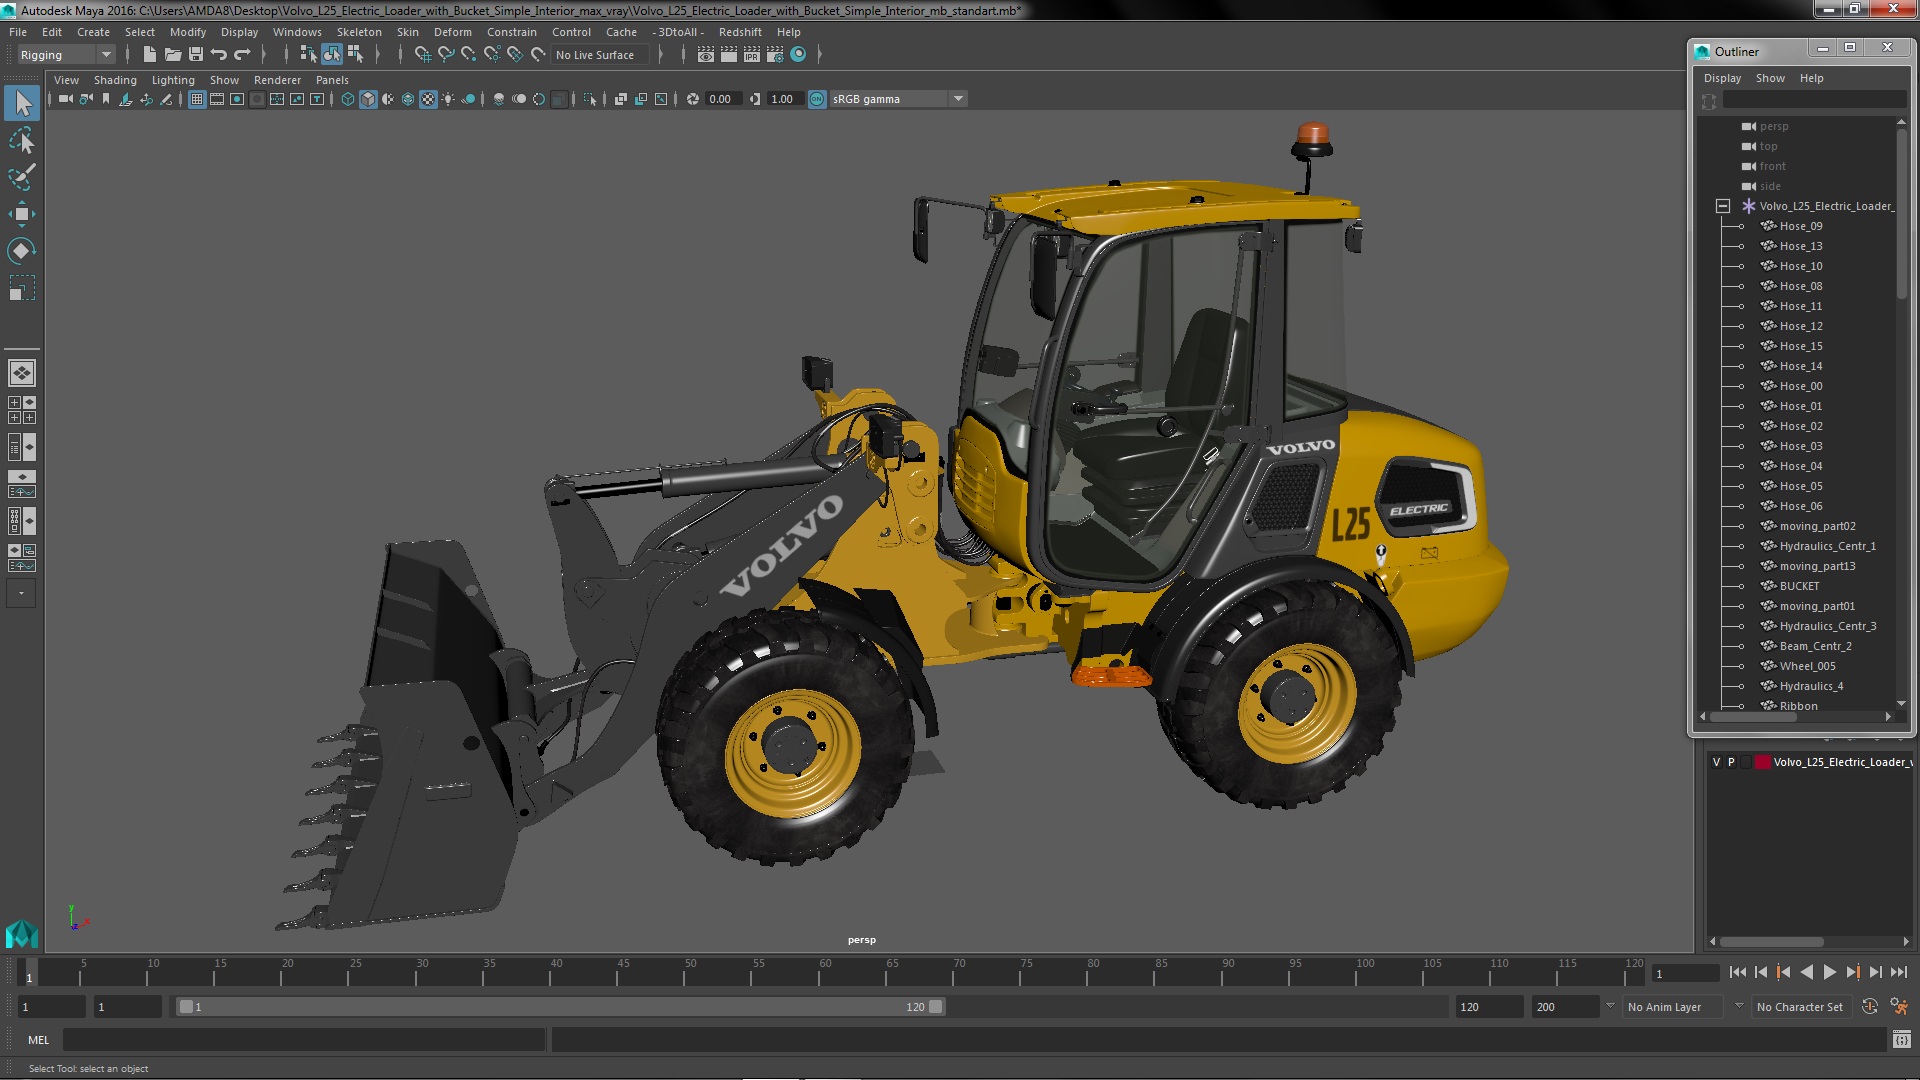Open viewport Renderer menu
The width and height of the screenshot is (1920, 1080).
277,80
